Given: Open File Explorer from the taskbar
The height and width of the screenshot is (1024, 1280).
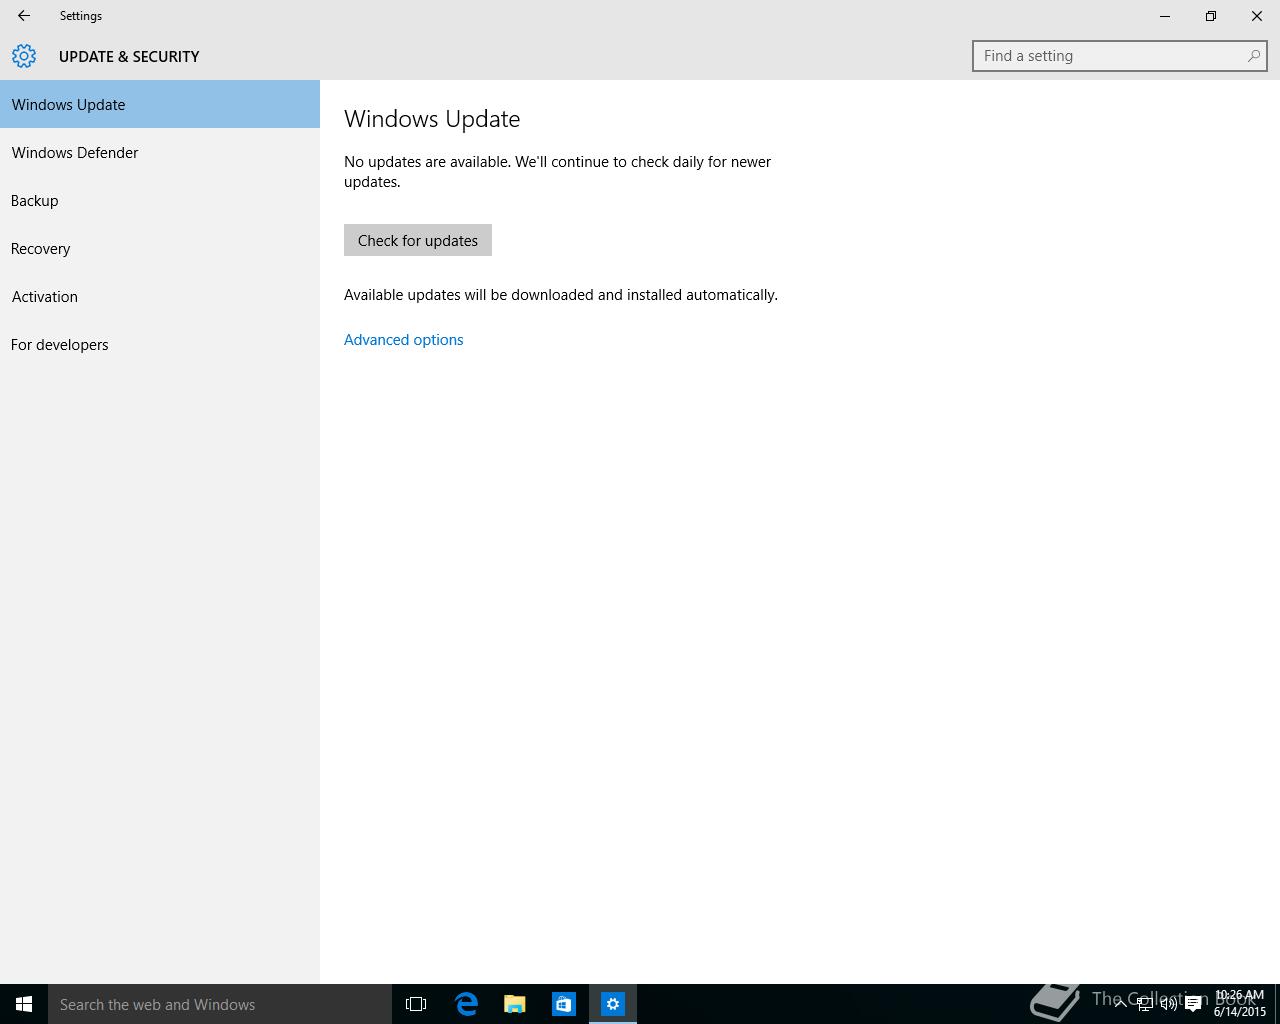Looking at the screenshot, I should [515, 1004].
